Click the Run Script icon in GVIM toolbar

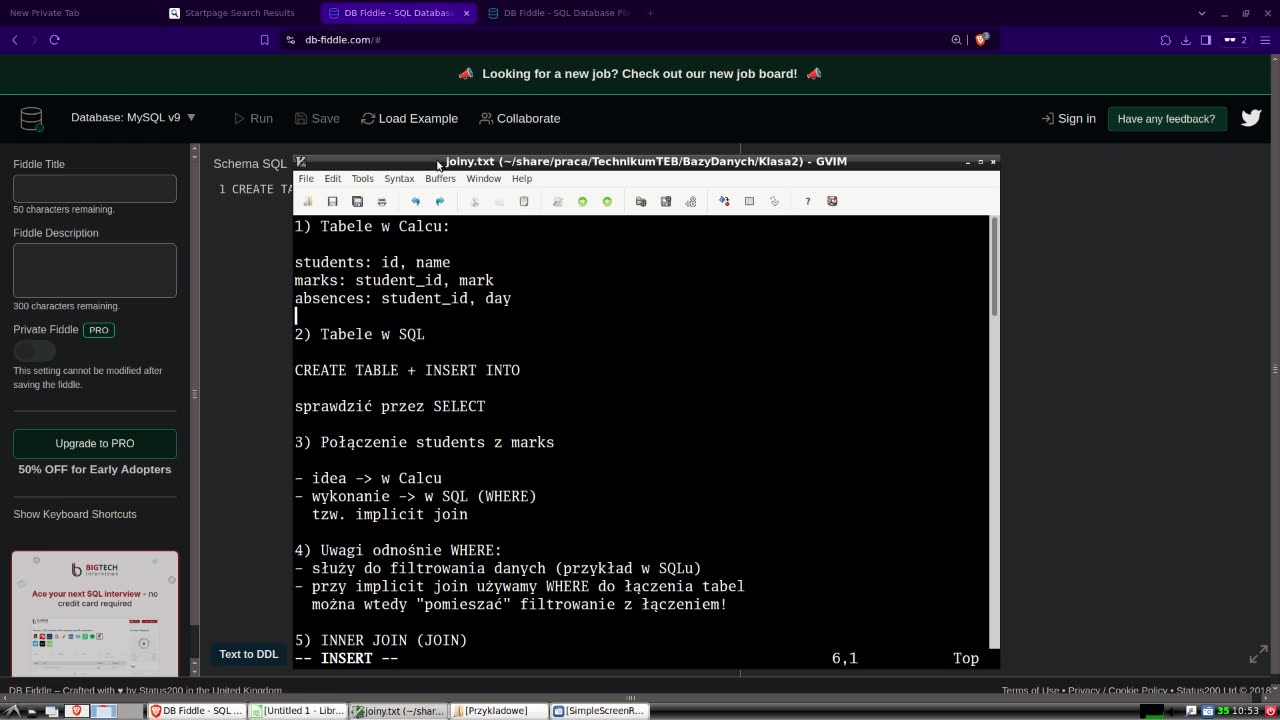(x=691, y=201)
